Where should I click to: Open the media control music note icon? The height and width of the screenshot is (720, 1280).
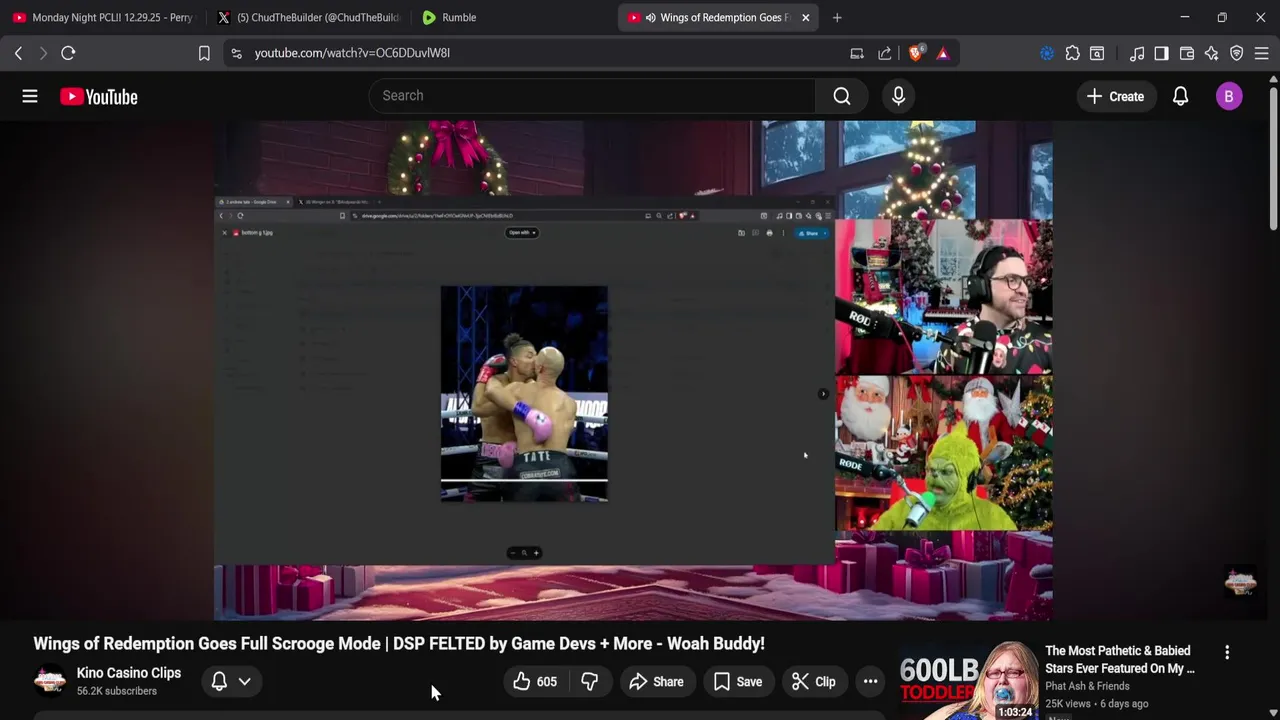coord(1137,53)
